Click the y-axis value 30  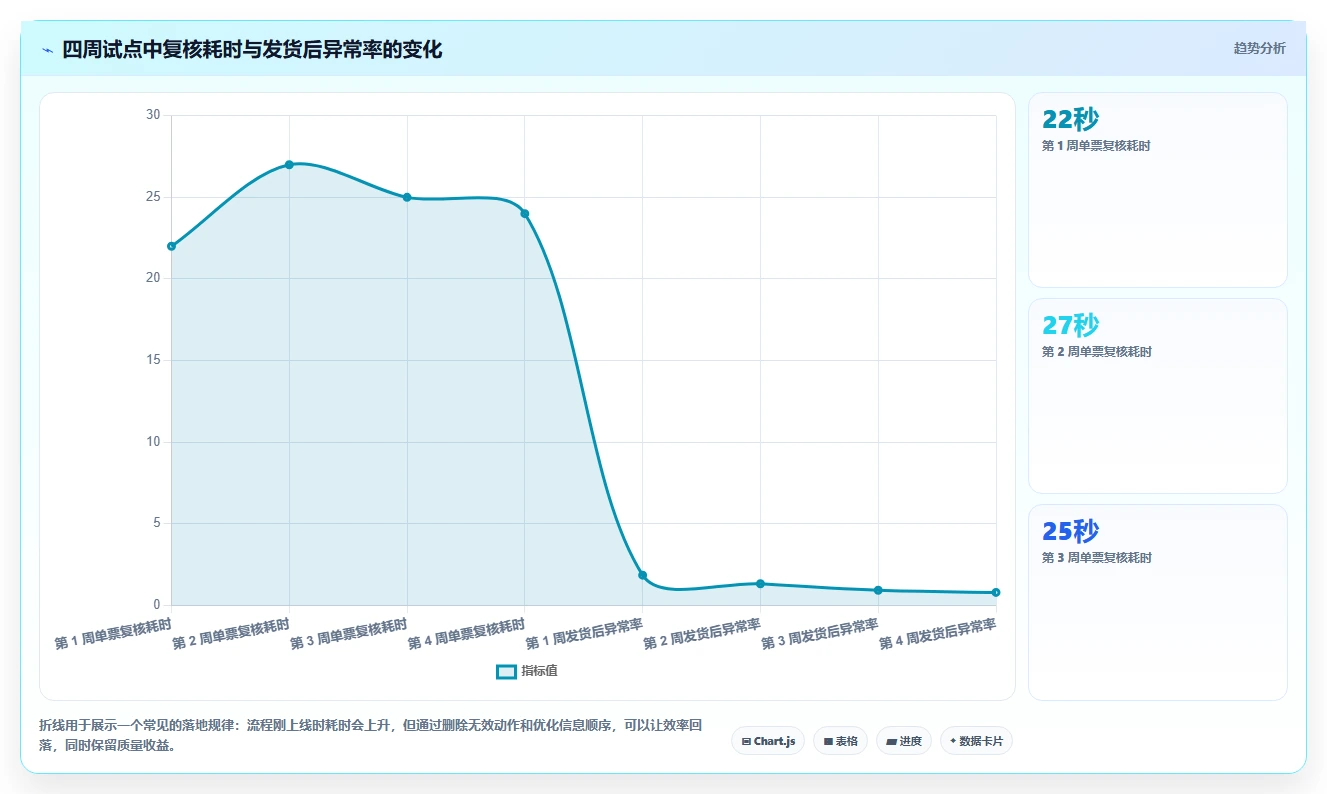tap(153, 115)
